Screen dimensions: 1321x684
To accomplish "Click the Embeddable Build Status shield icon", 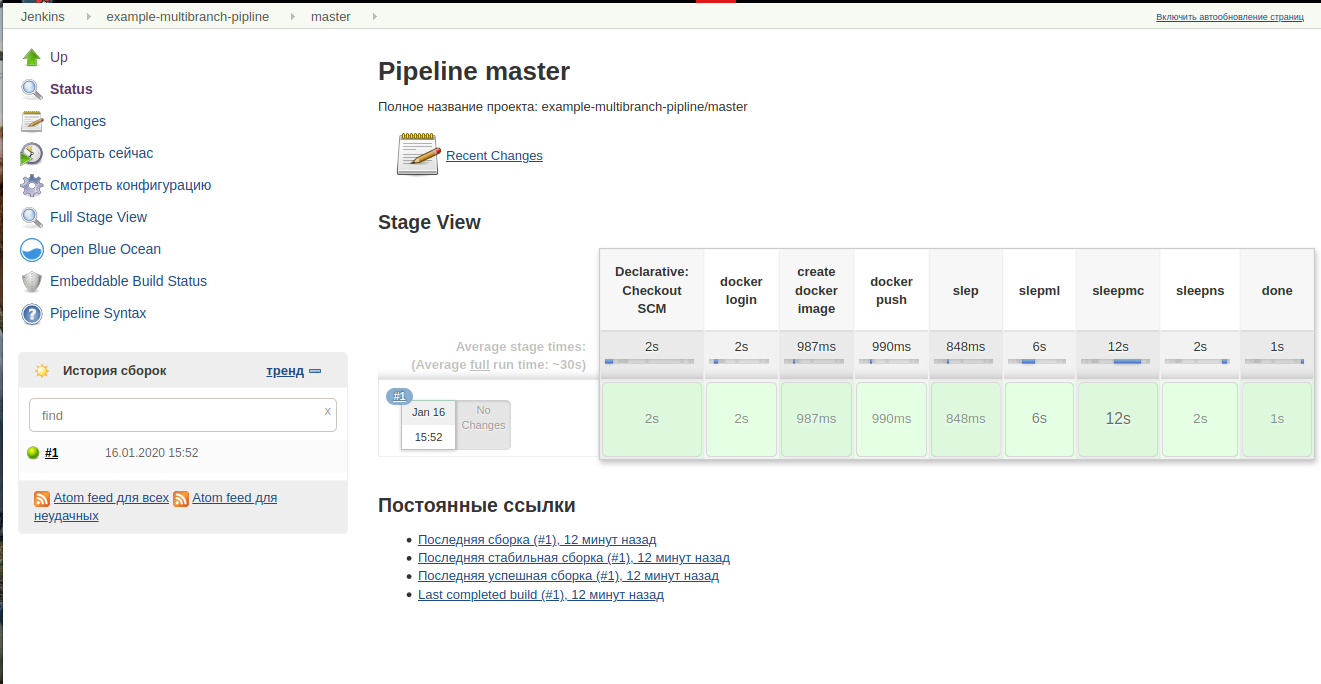I will click(32, 281).
